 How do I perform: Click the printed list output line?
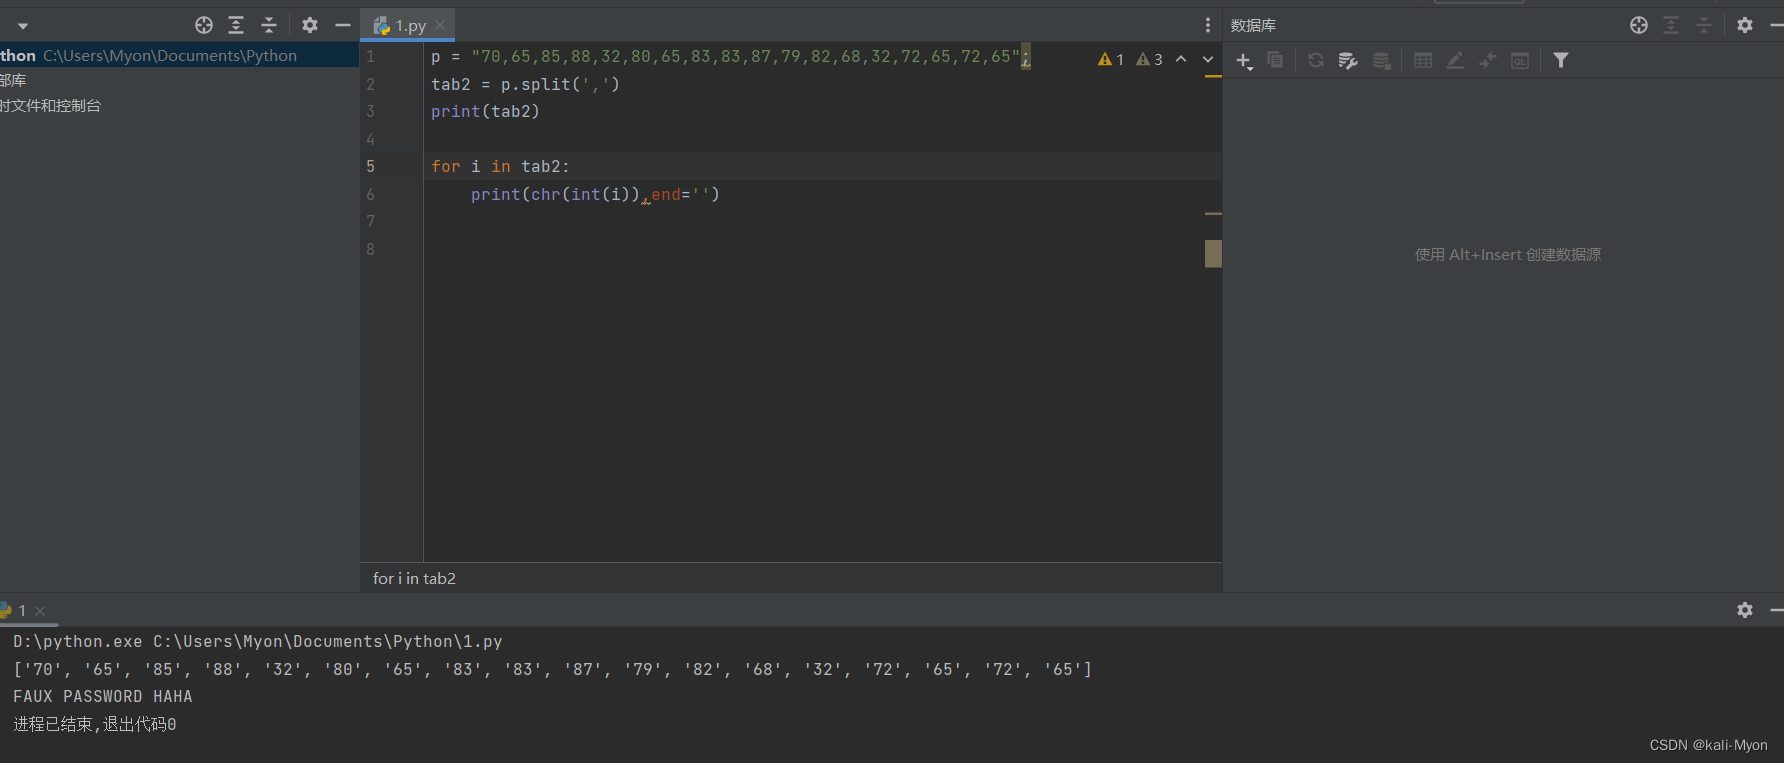coord(552,669)
